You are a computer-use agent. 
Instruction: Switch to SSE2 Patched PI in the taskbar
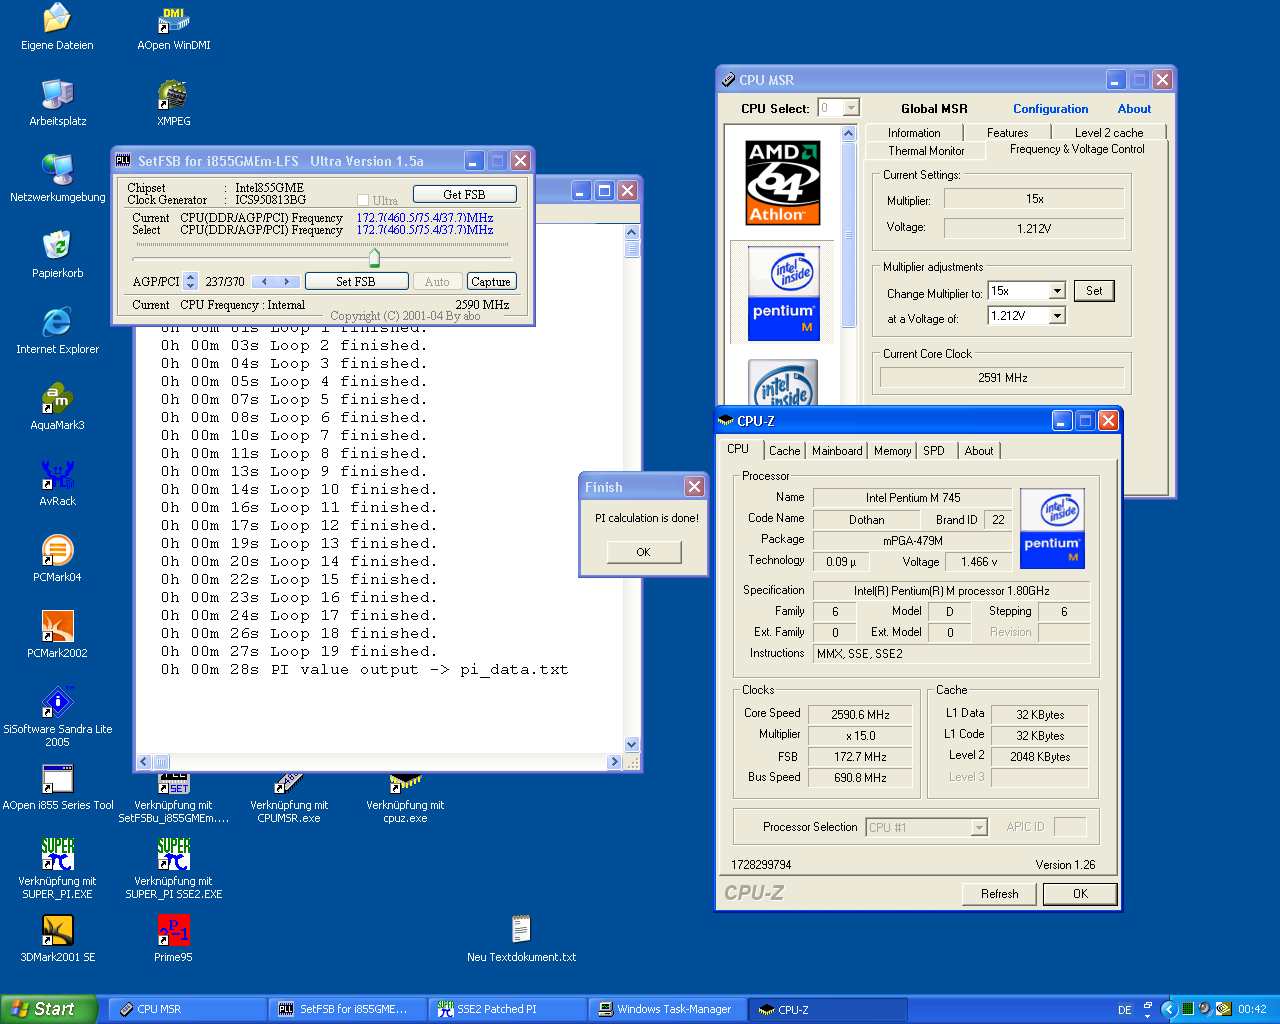(507, 1009)
